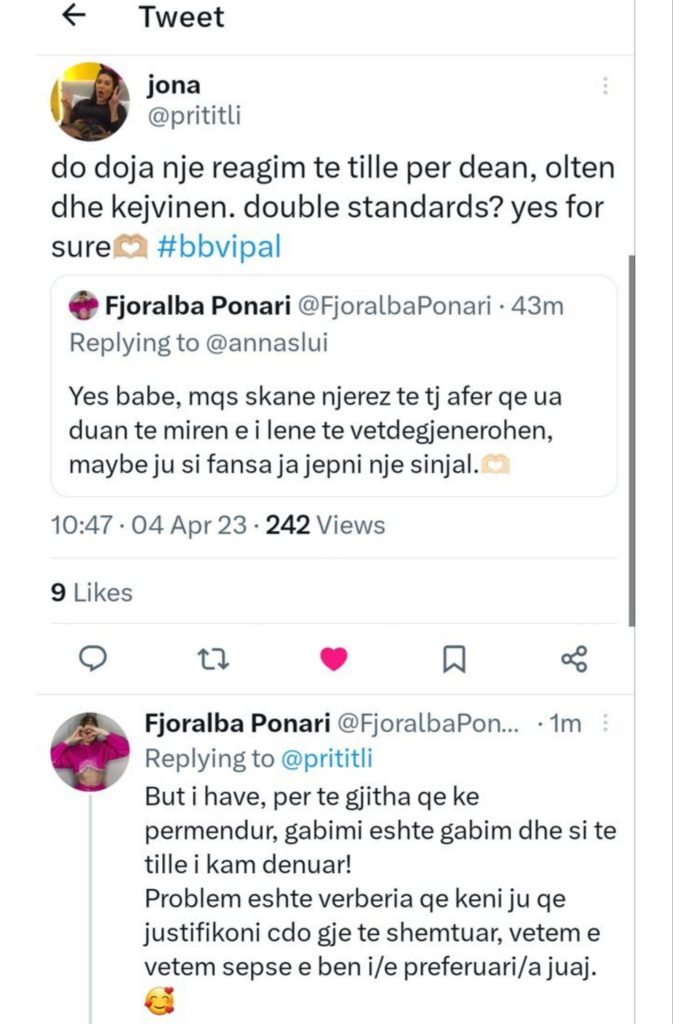This screenshot has width=673, height=1024.
Task: Tap the @annaslui mention link
Action: coord(264,343)
